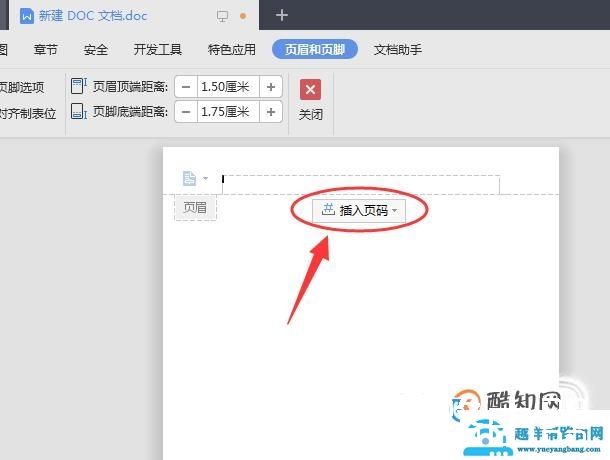Viewport: 610px width, 460px height.
Task: Expand the dropdown arrow next to the page icon
Action: point(206,179)
